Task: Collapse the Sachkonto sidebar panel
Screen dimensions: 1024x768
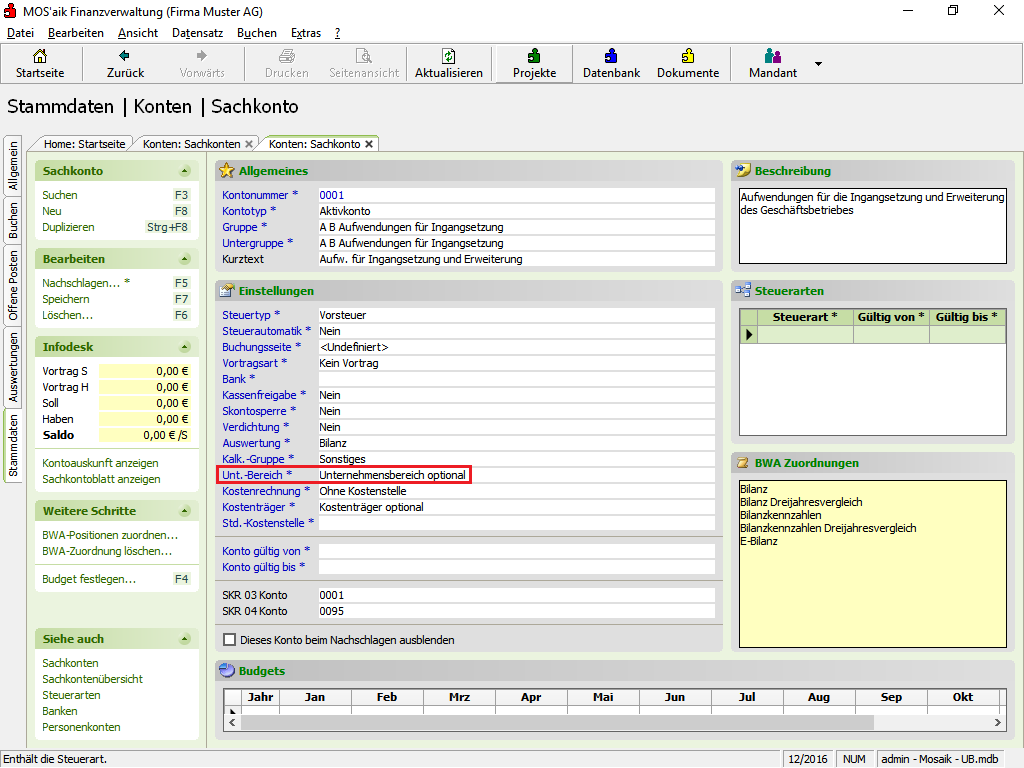Action: pos(185,171)
